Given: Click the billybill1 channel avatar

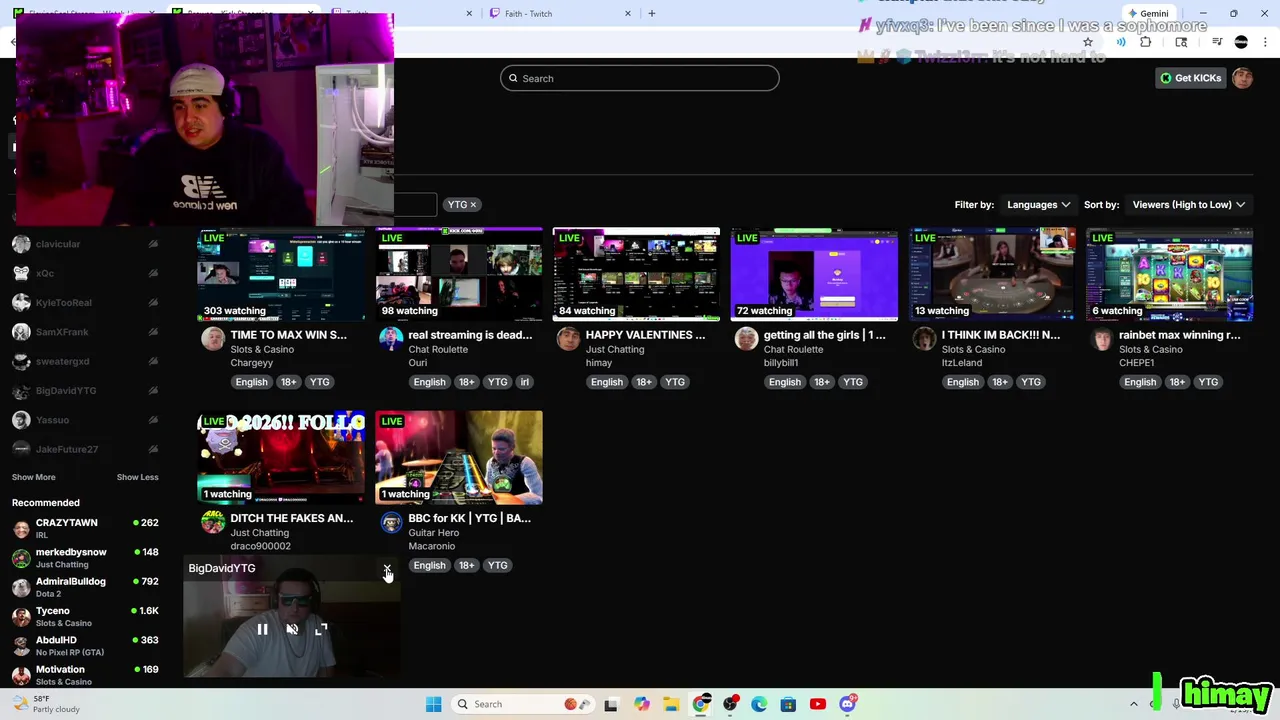Looking at the screenshot, I should pos(746,339).
